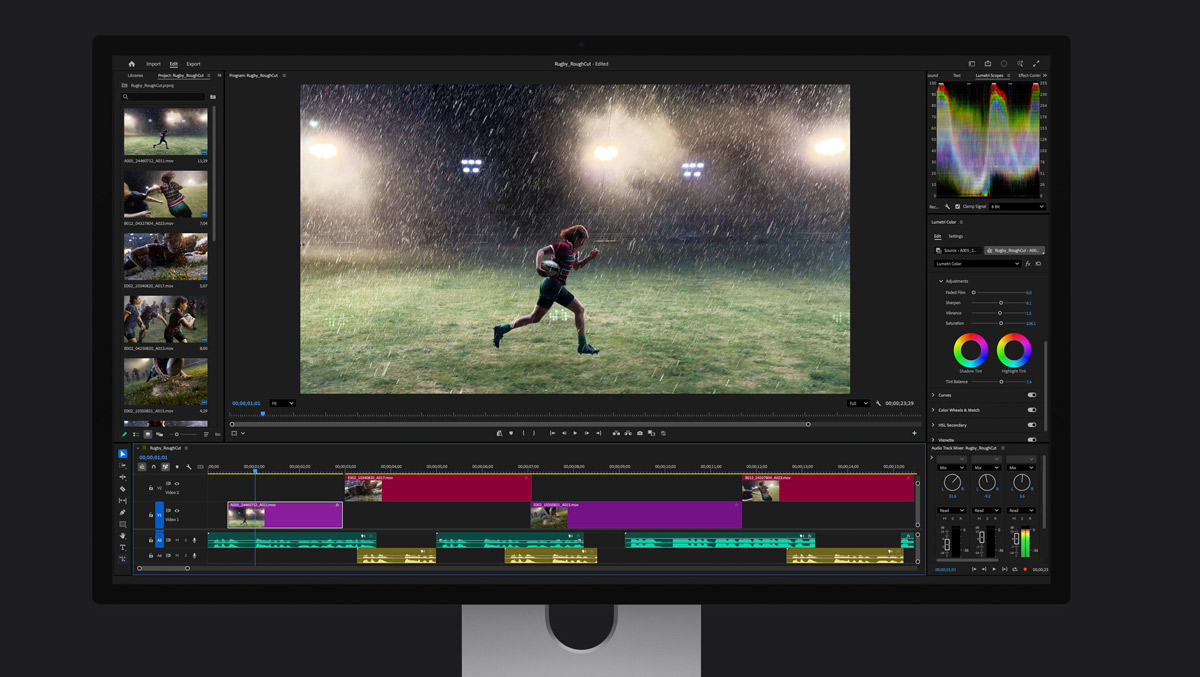
Task: Open the Libraries panel tab
Action: pyautogui.click(x=135, y=75)
